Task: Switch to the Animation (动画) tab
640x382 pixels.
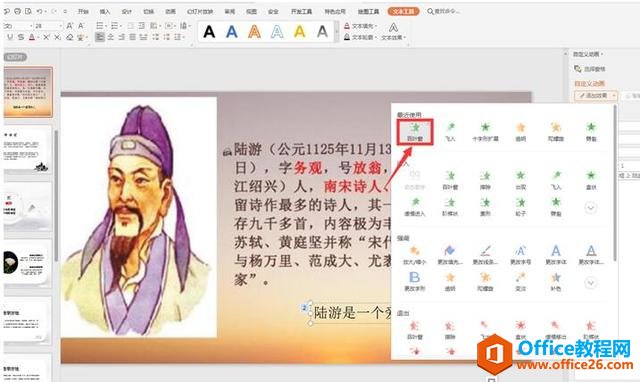Action: tap(170, 11)
